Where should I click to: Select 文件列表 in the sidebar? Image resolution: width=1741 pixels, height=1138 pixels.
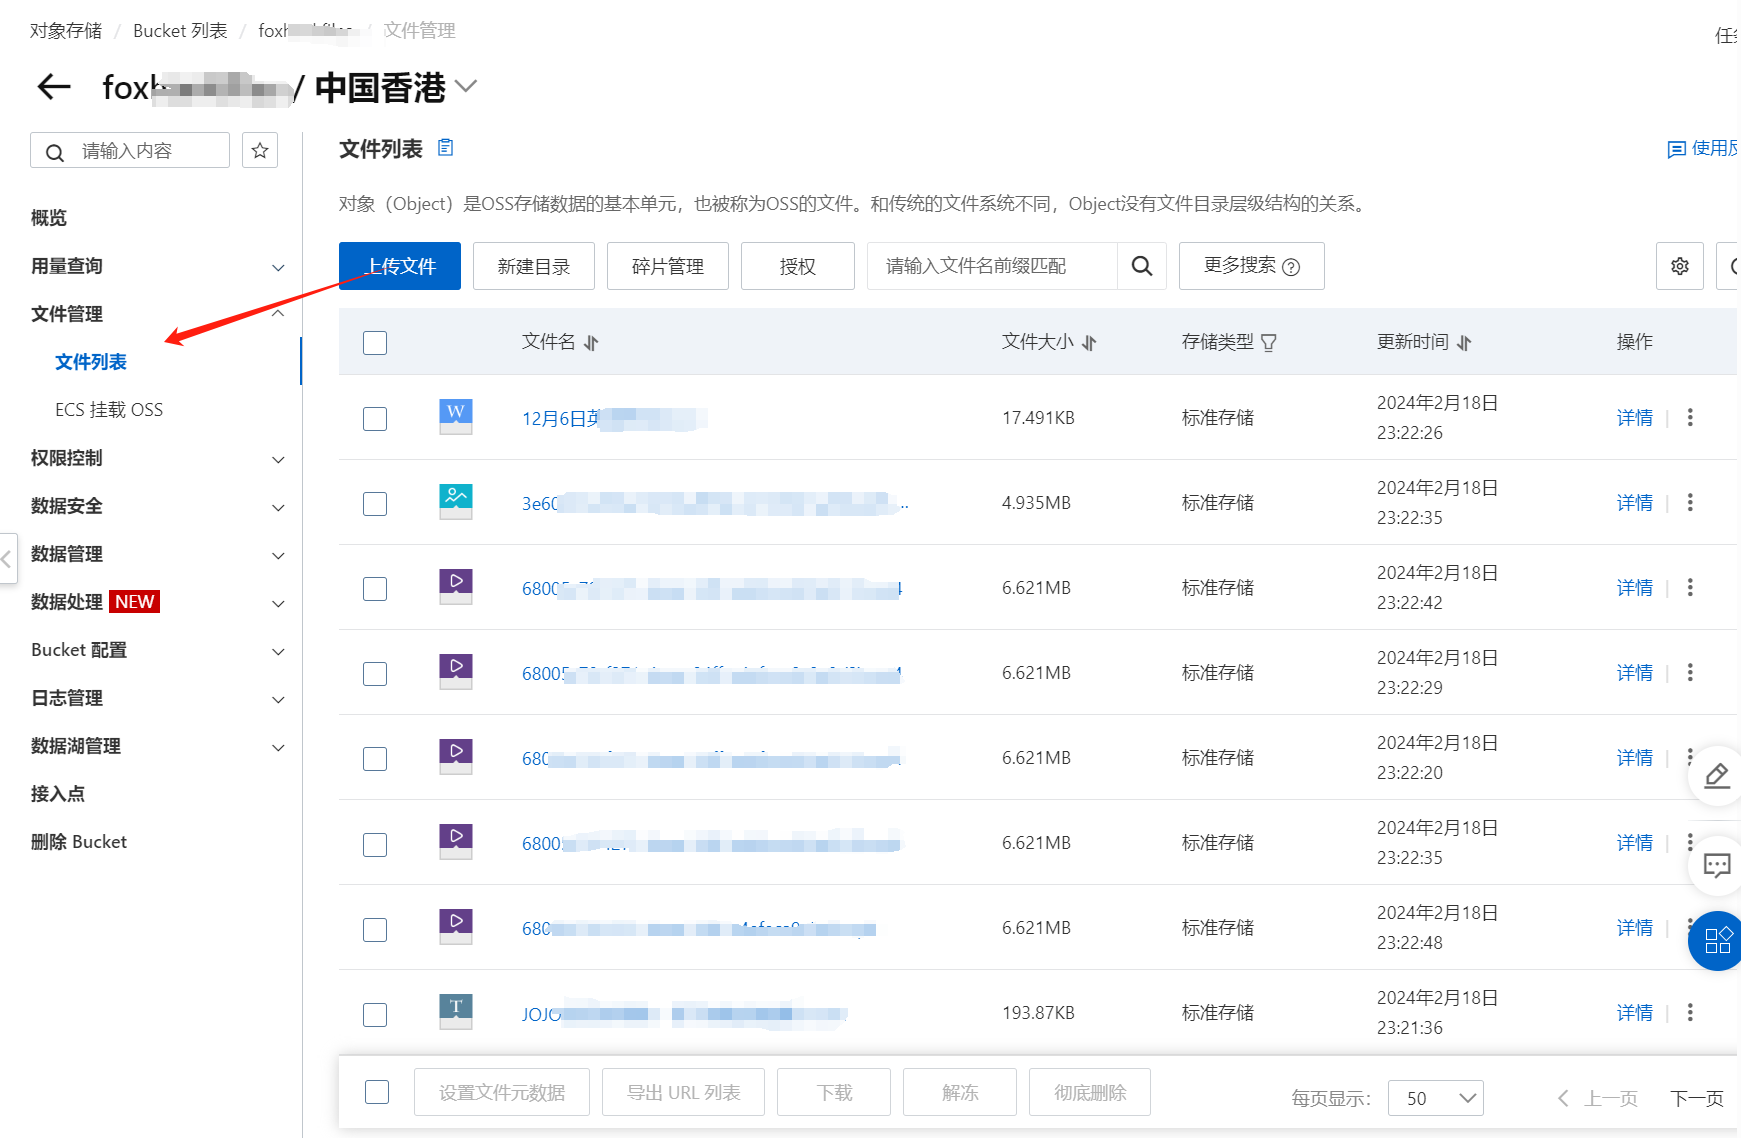tap(91, 362)
